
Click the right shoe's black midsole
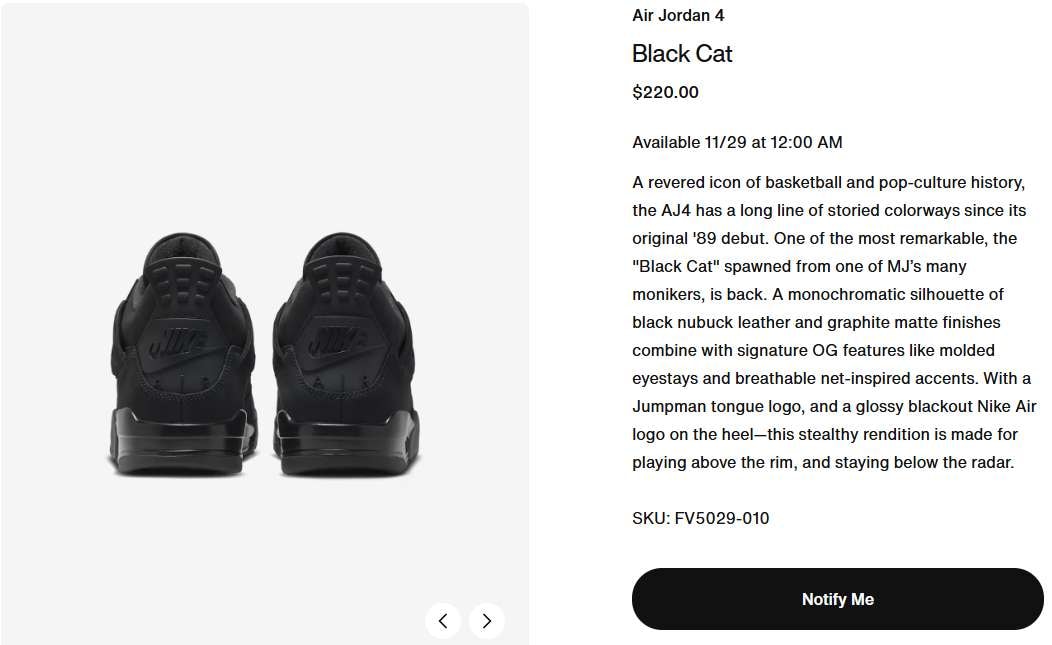pos(343,440)
